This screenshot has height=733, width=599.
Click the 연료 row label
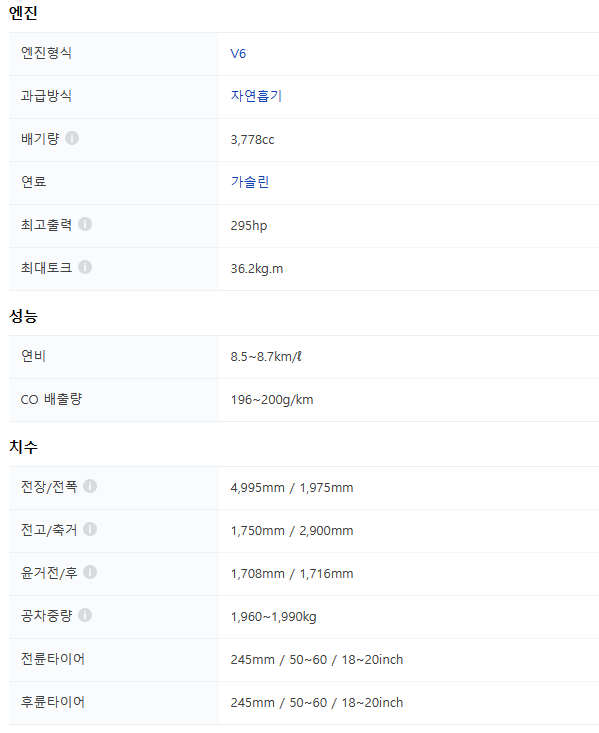[34, 182]
